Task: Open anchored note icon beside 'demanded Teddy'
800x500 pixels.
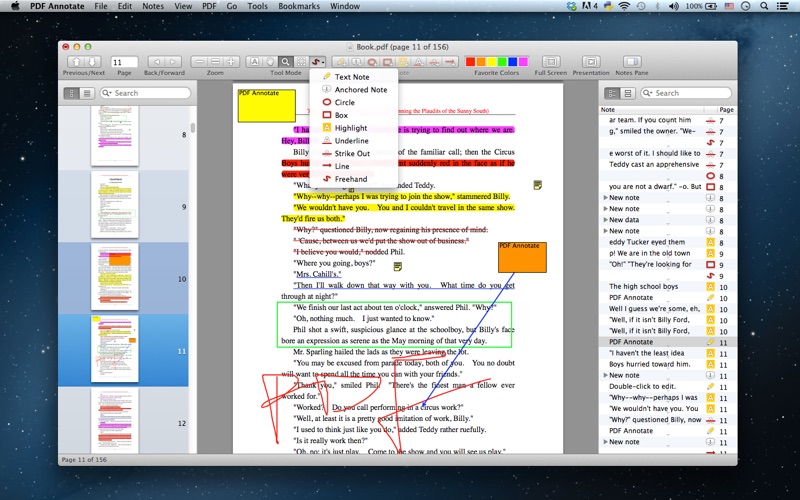Action: (537, 185)
